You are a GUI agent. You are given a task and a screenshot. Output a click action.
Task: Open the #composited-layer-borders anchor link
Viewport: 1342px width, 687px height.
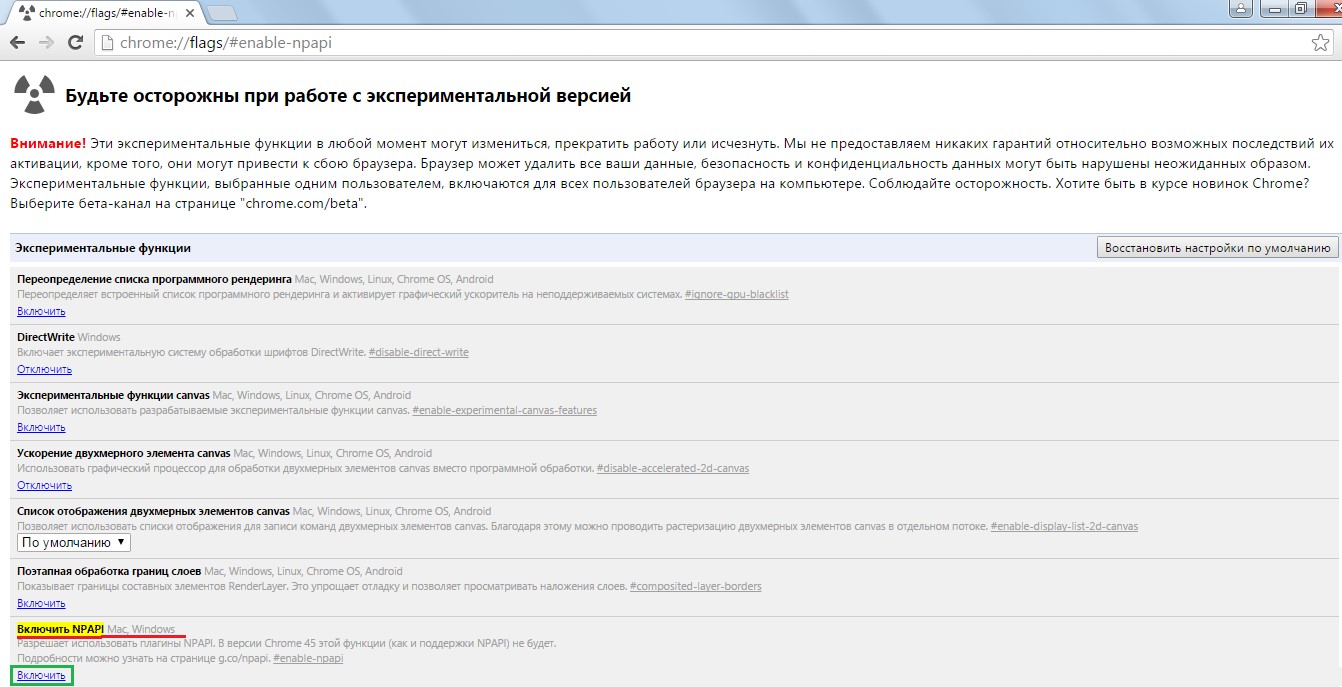pyautogui.click(x=695, y=586)
